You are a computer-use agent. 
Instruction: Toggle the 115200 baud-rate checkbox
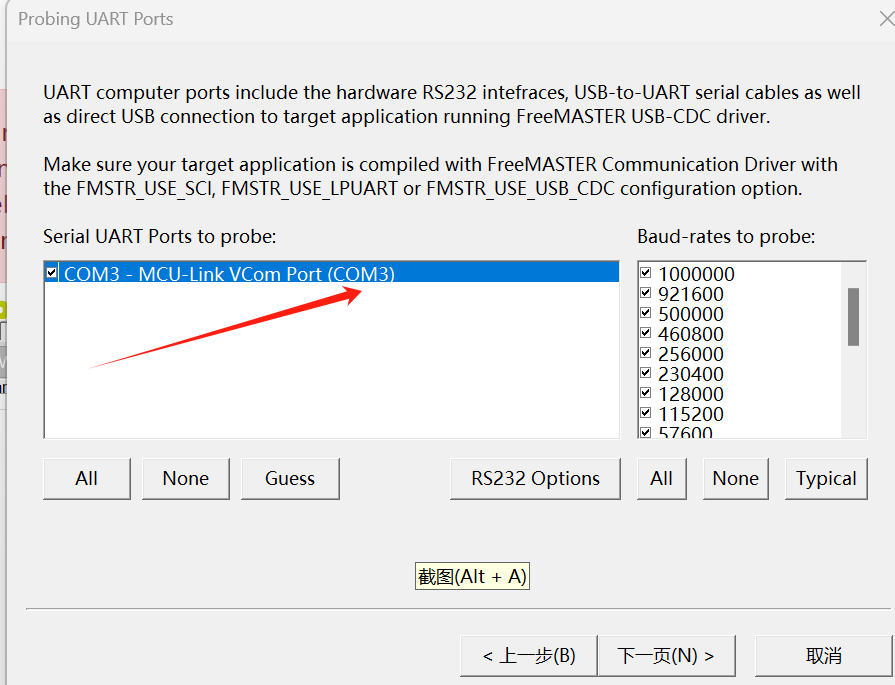(645, 413)
